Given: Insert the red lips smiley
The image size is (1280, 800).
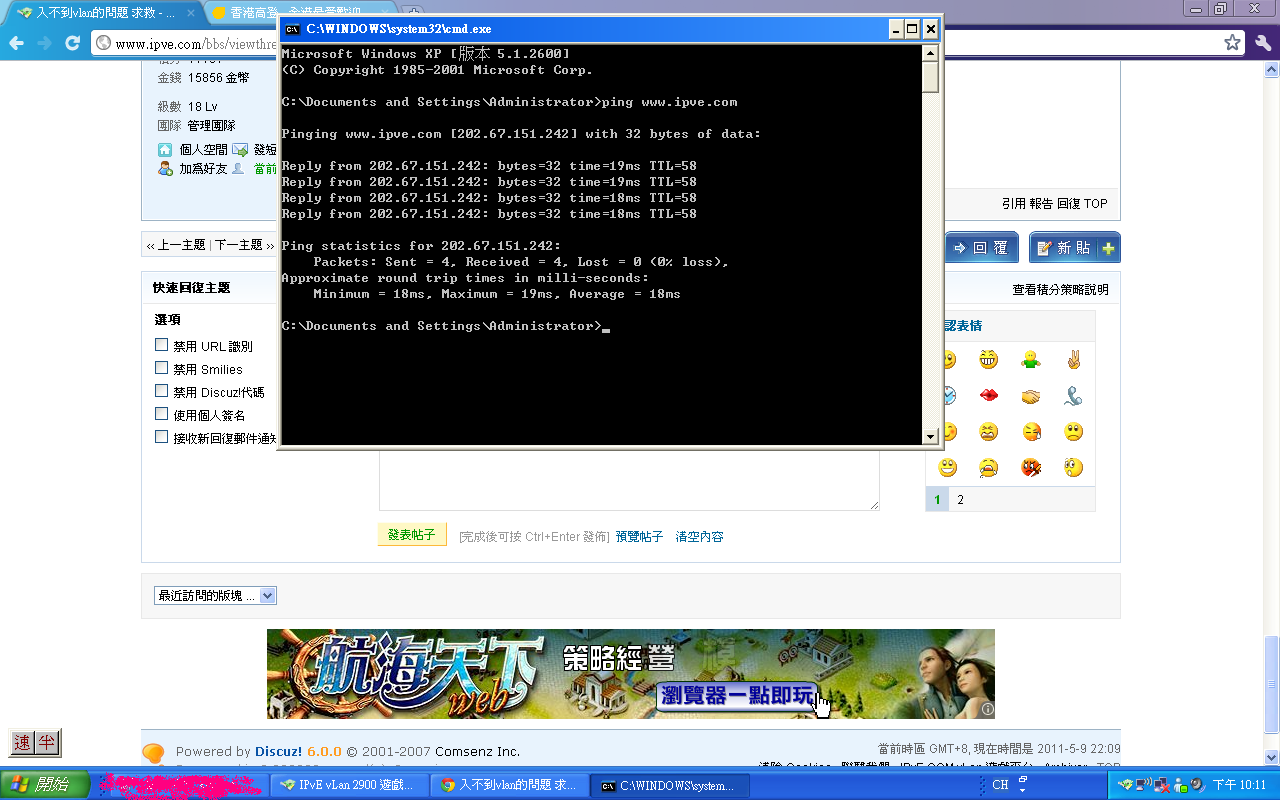Looking at the screenshot, I should click(x=988, y=396).
